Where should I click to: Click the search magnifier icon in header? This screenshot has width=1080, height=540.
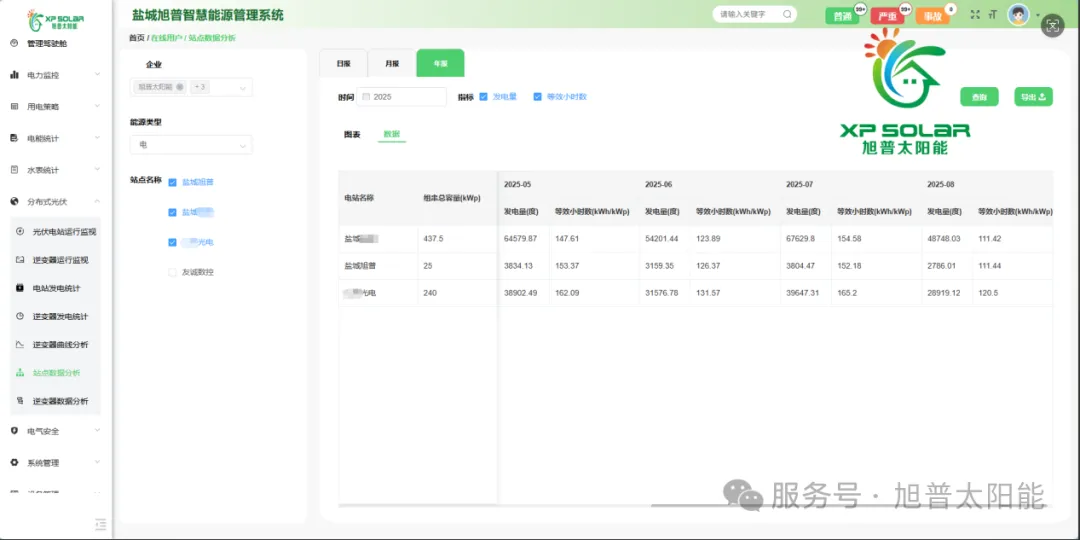point(787,15)
